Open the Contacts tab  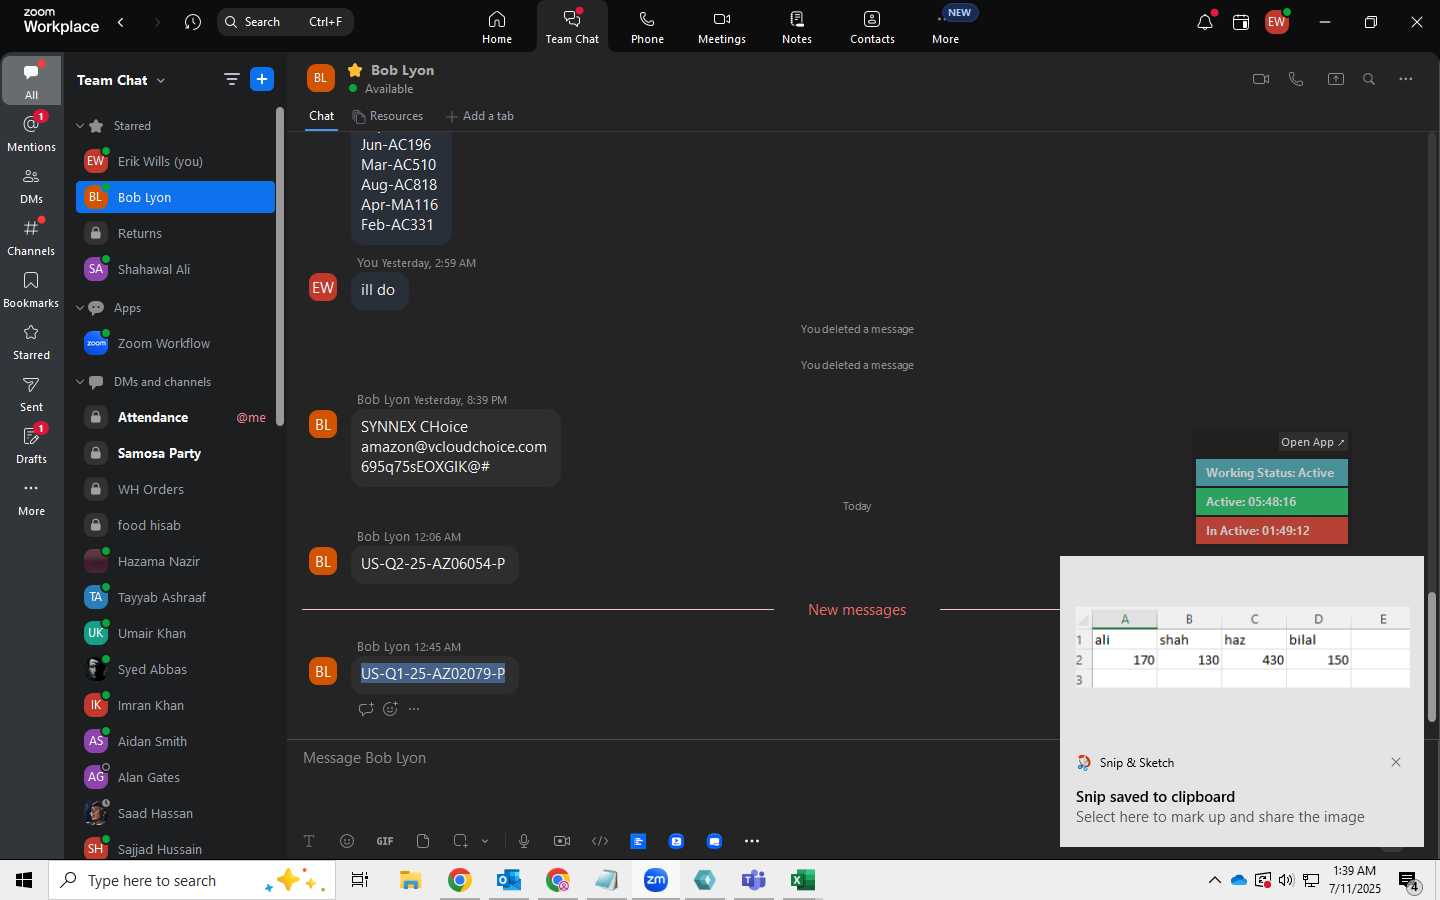pos(872,27)
